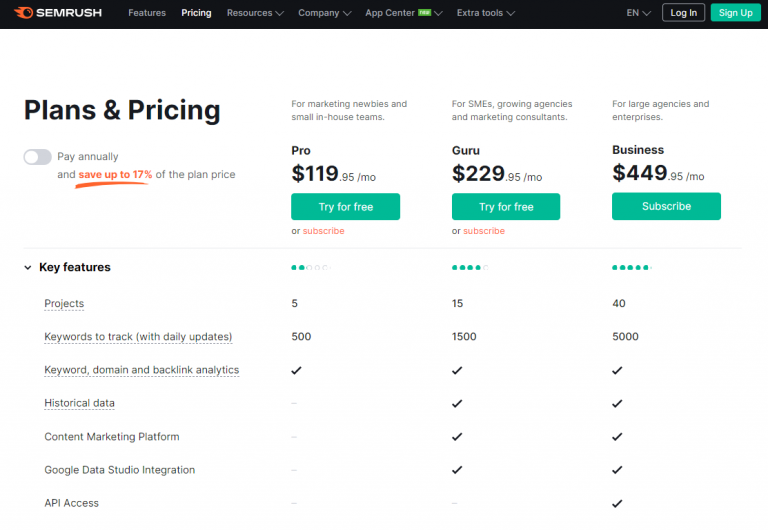This screenshot has height=530, width=768.
Task: Click Try for free under Guru
Action: pyautogui.click(x=506, y=207)
